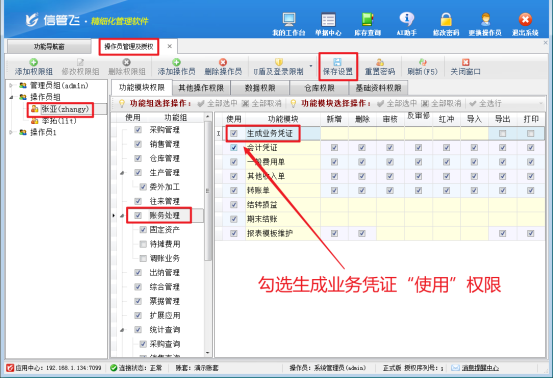This screenshot has width=553, height=378.
Task: Check the 导出 box for 生成业务凭证
Action: 502,133
